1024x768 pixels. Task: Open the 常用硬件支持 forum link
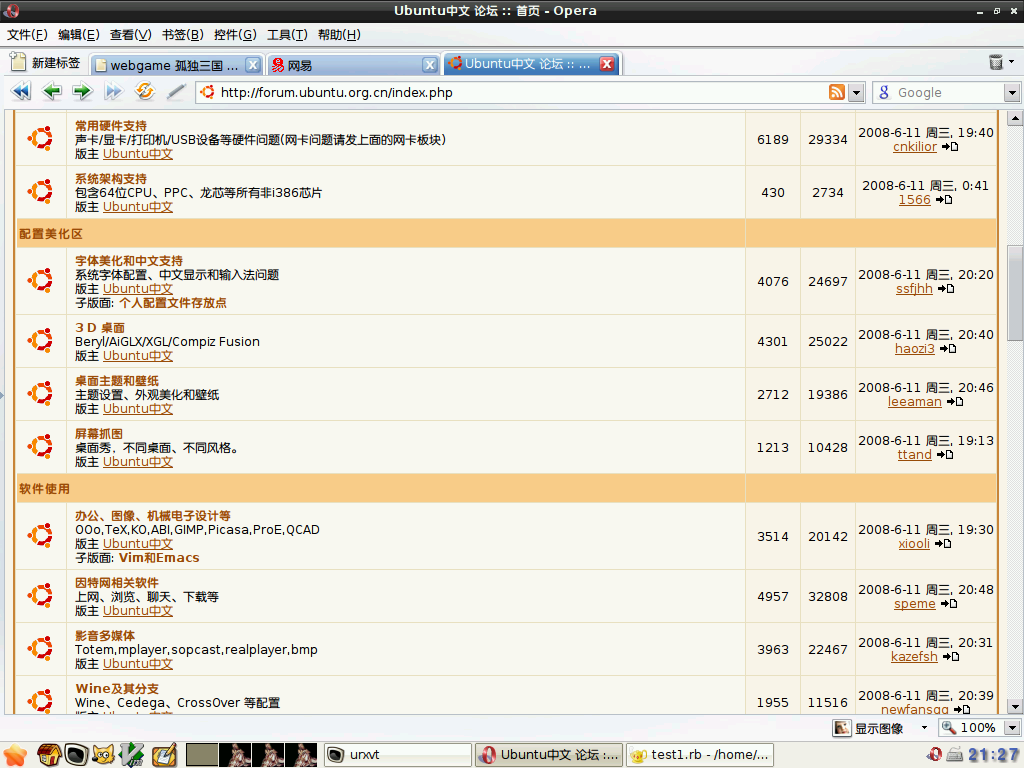(111, 125)
